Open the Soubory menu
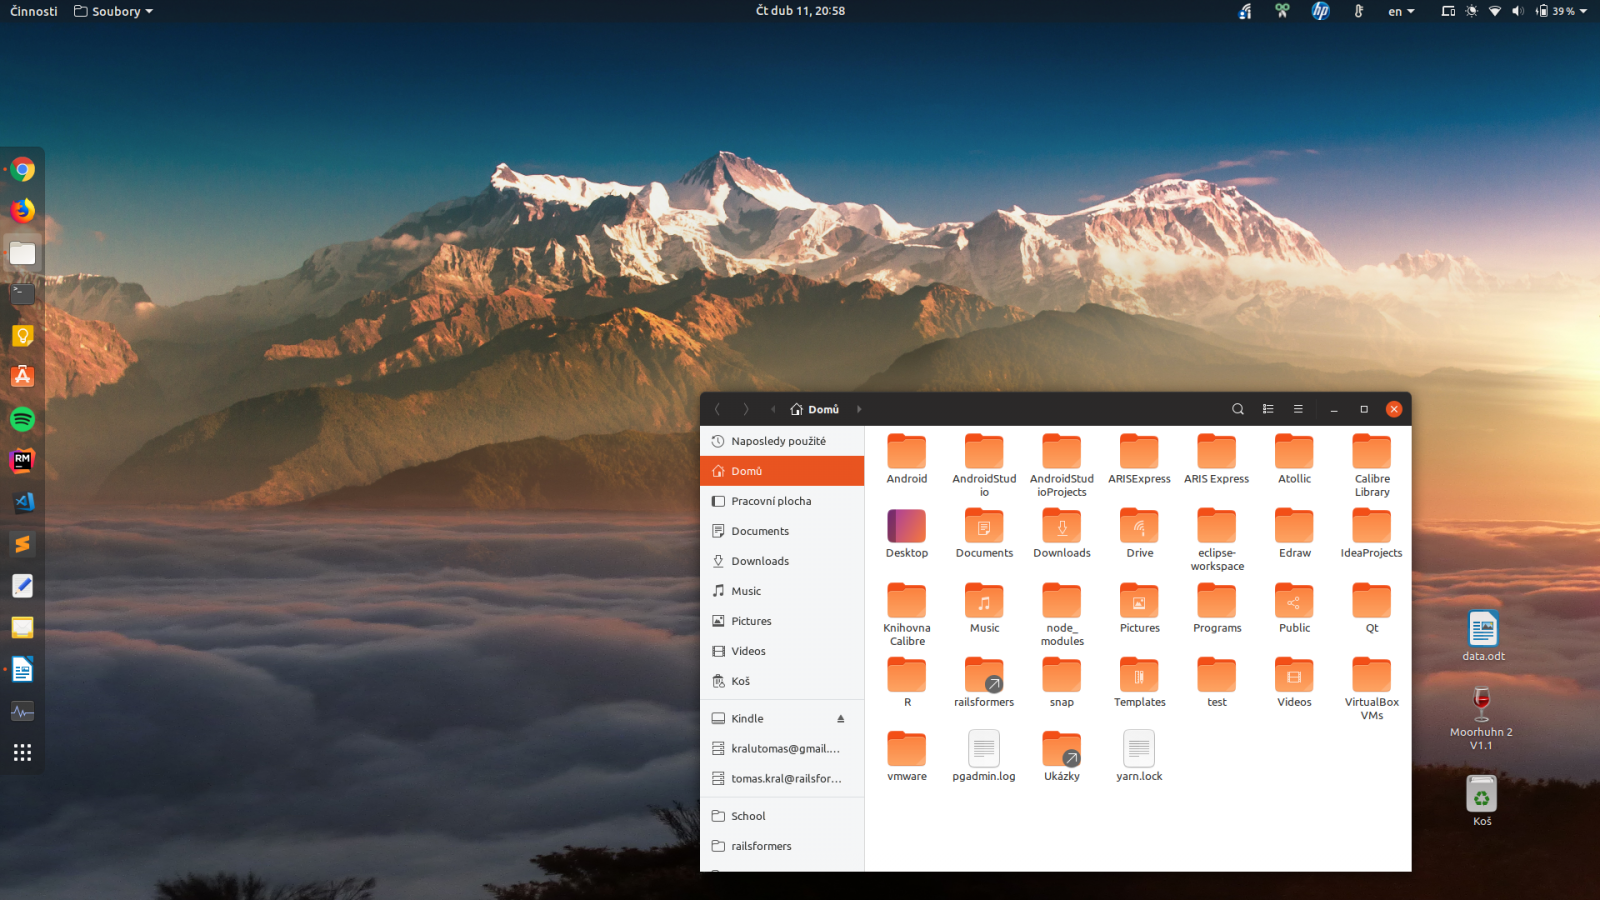 click(x=110, y=11)
